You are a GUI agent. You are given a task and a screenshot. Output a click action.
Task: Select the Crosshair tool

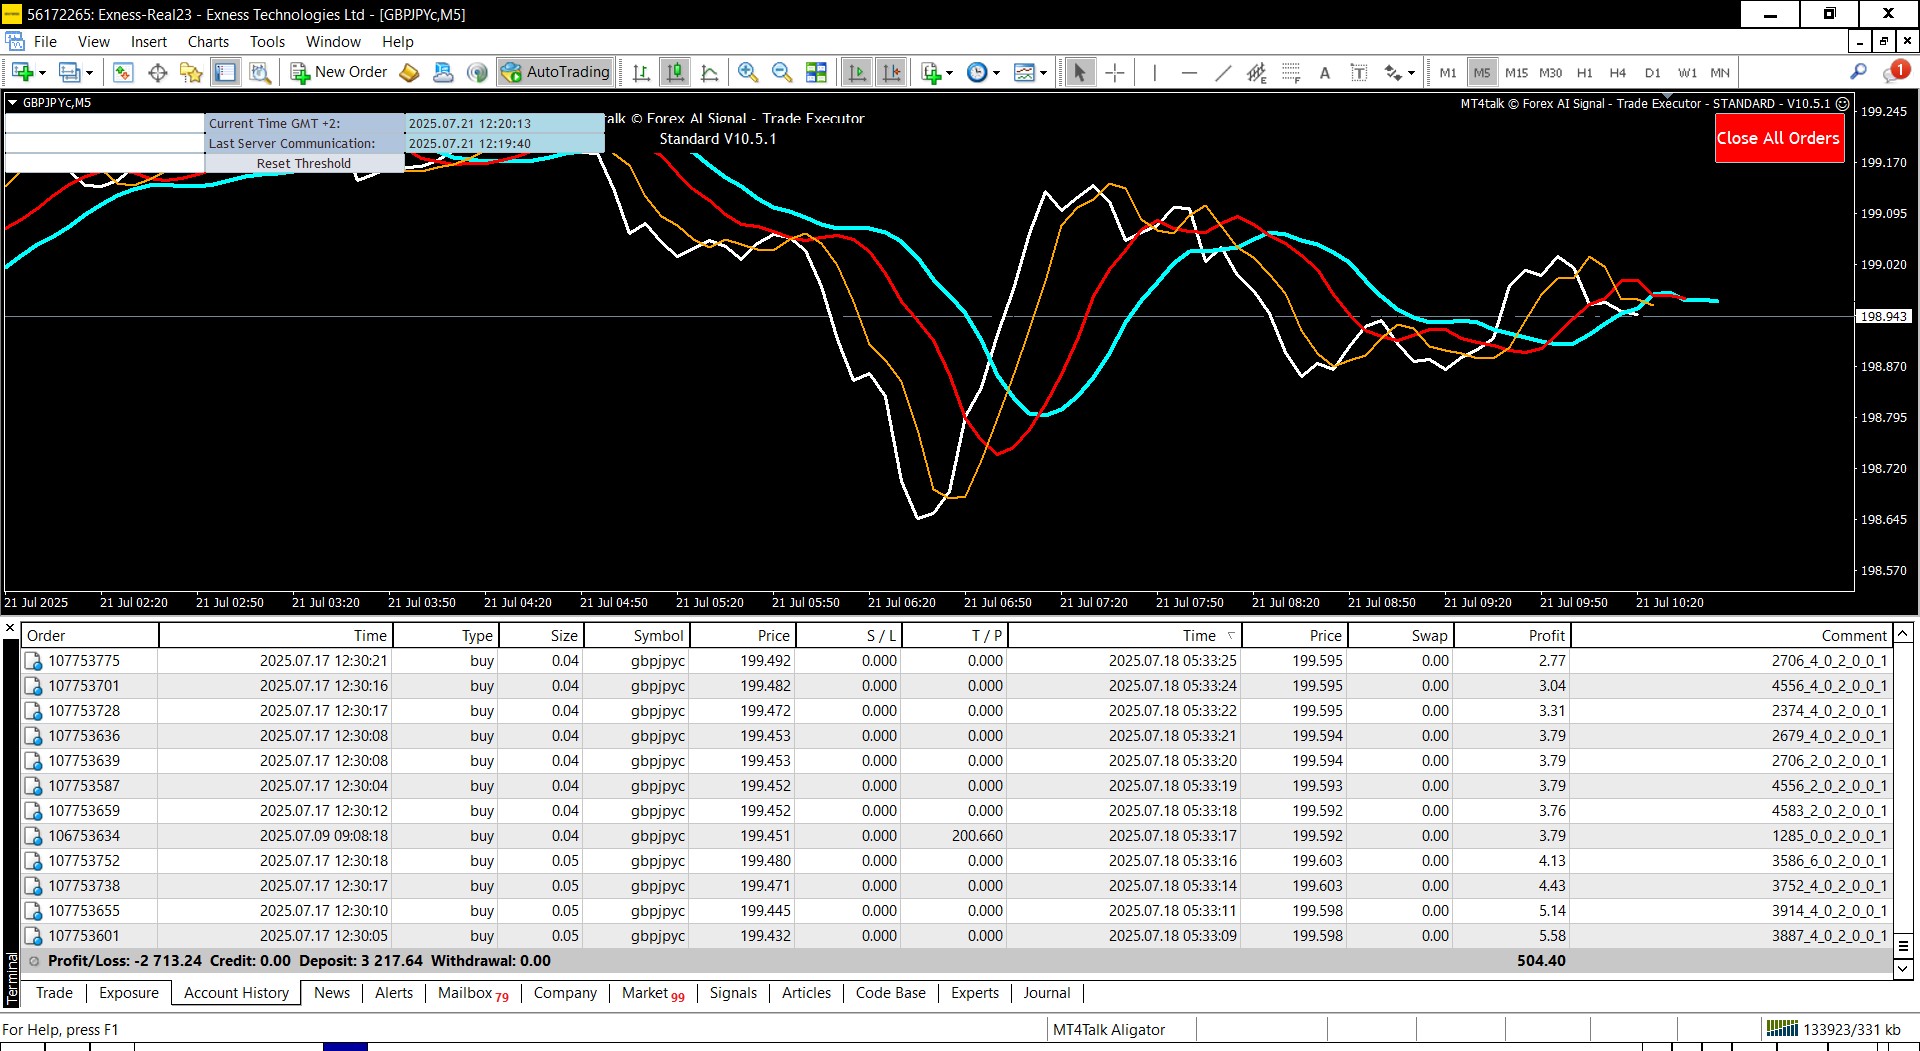tap(1115, 72)
